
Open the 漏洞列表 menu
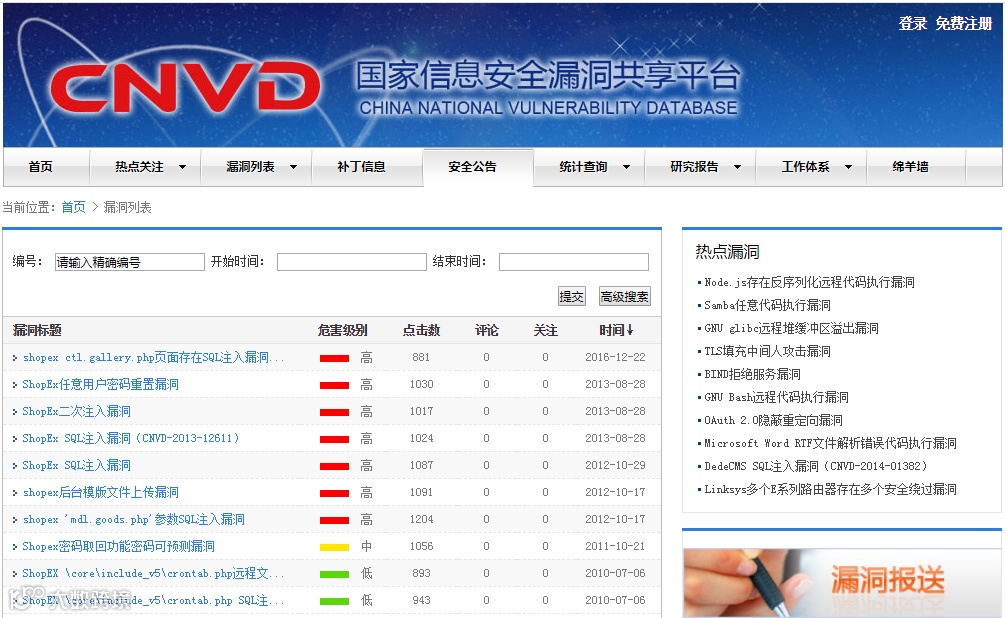click(250, 167)
